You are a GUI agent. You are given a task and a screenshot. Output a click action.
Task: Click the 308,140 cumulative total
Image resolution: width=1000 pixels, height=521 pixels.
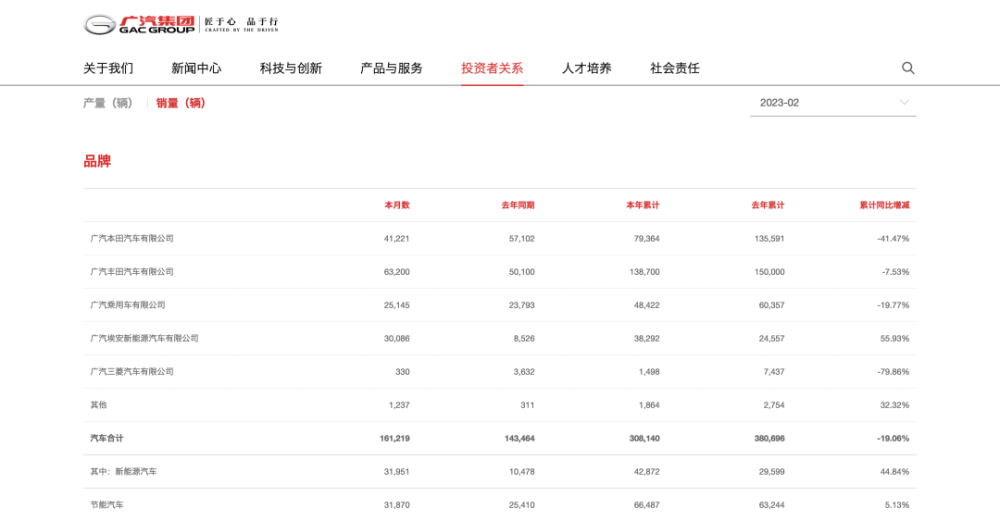pyautogui.click(x=645, y=438)
